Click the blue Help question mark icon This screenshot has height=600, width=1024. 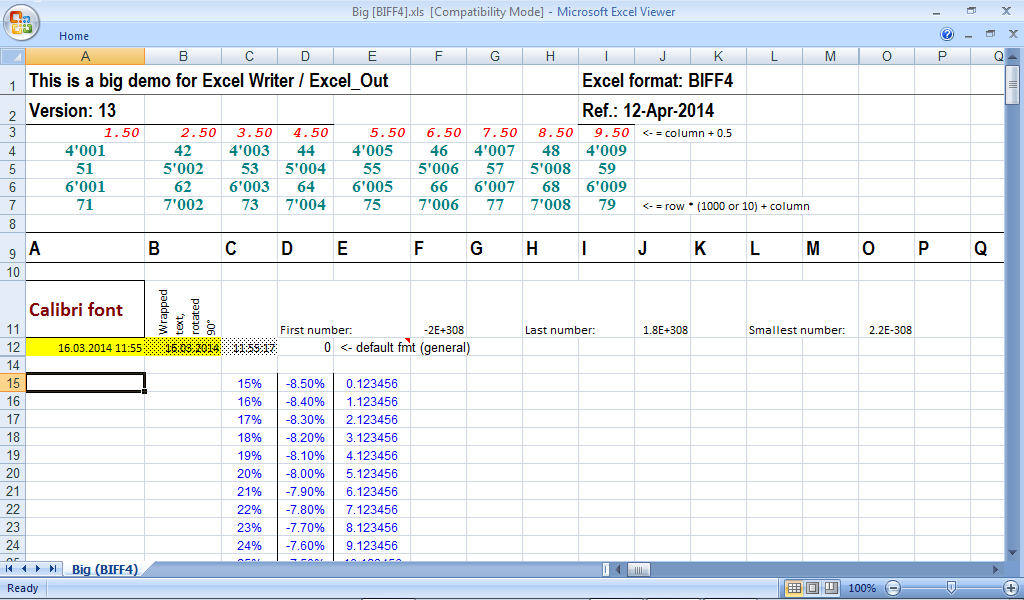click(x=947, y=34)
